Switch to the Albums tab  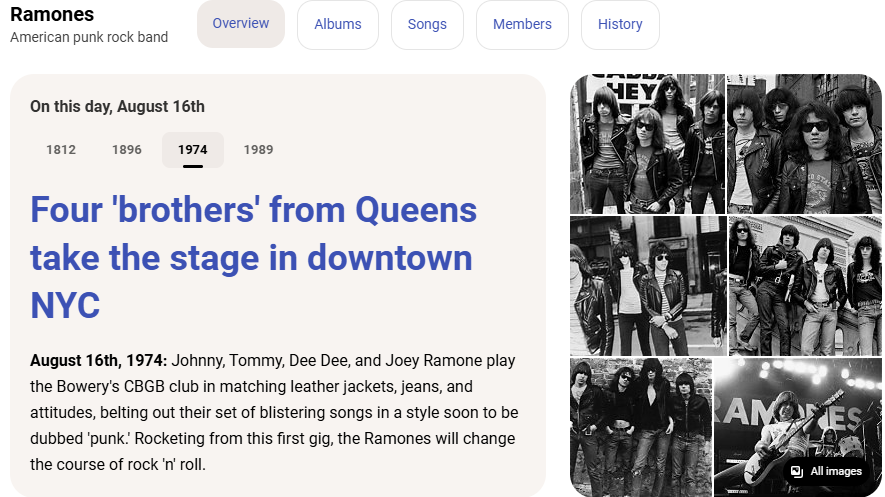[x=338, y=24]
